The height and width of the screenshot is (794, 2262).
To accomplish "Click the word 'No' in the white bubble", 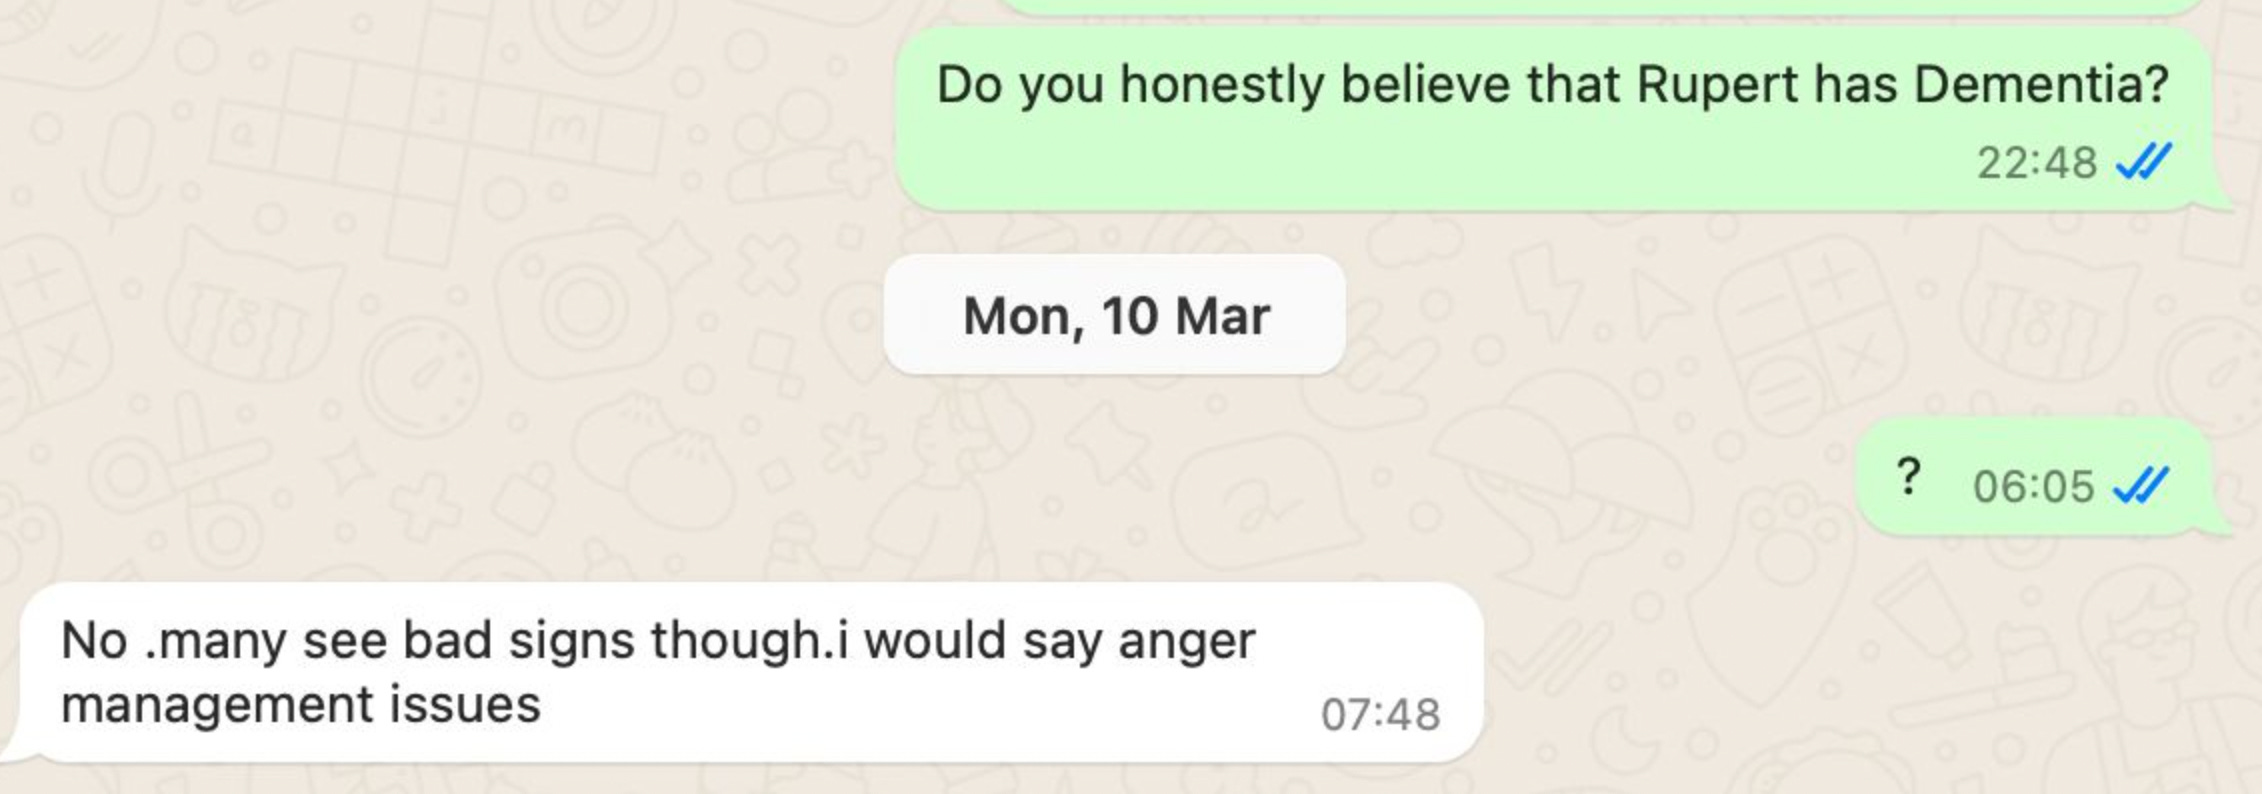I will pyautogui.click(x=93, y=640).
